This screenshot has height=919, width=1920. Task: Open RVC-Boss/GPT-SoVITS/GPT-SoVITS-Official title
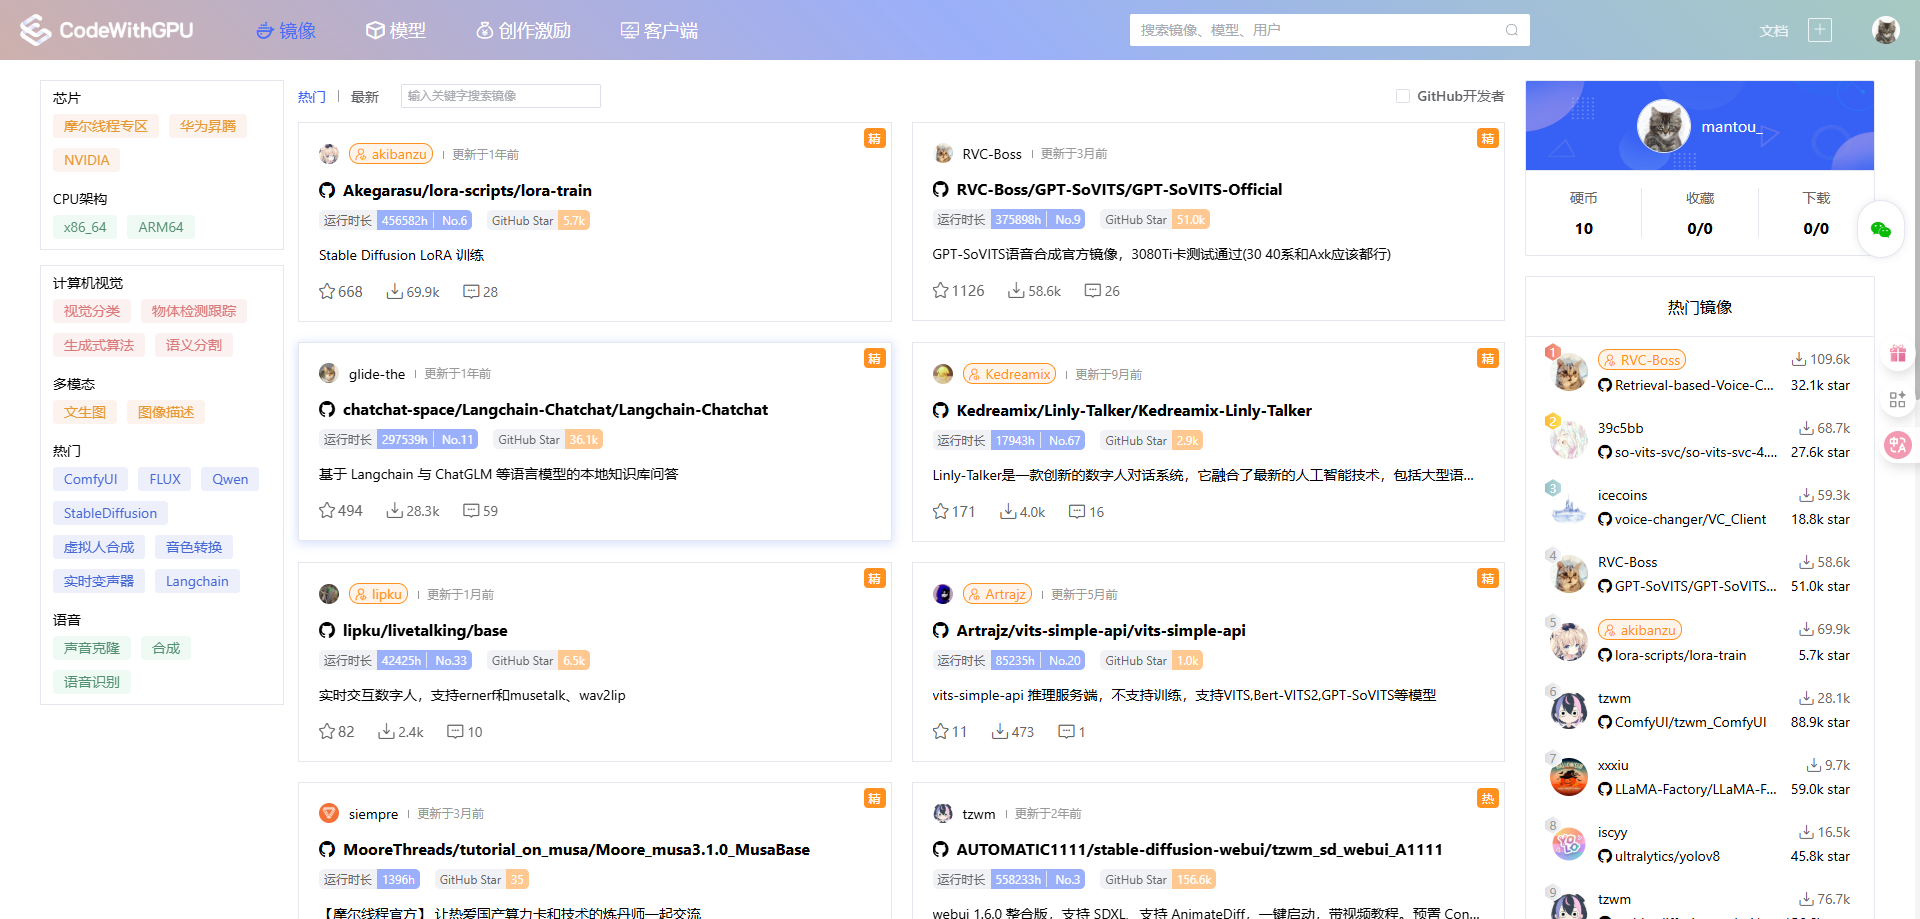(x=1119, y=190)
